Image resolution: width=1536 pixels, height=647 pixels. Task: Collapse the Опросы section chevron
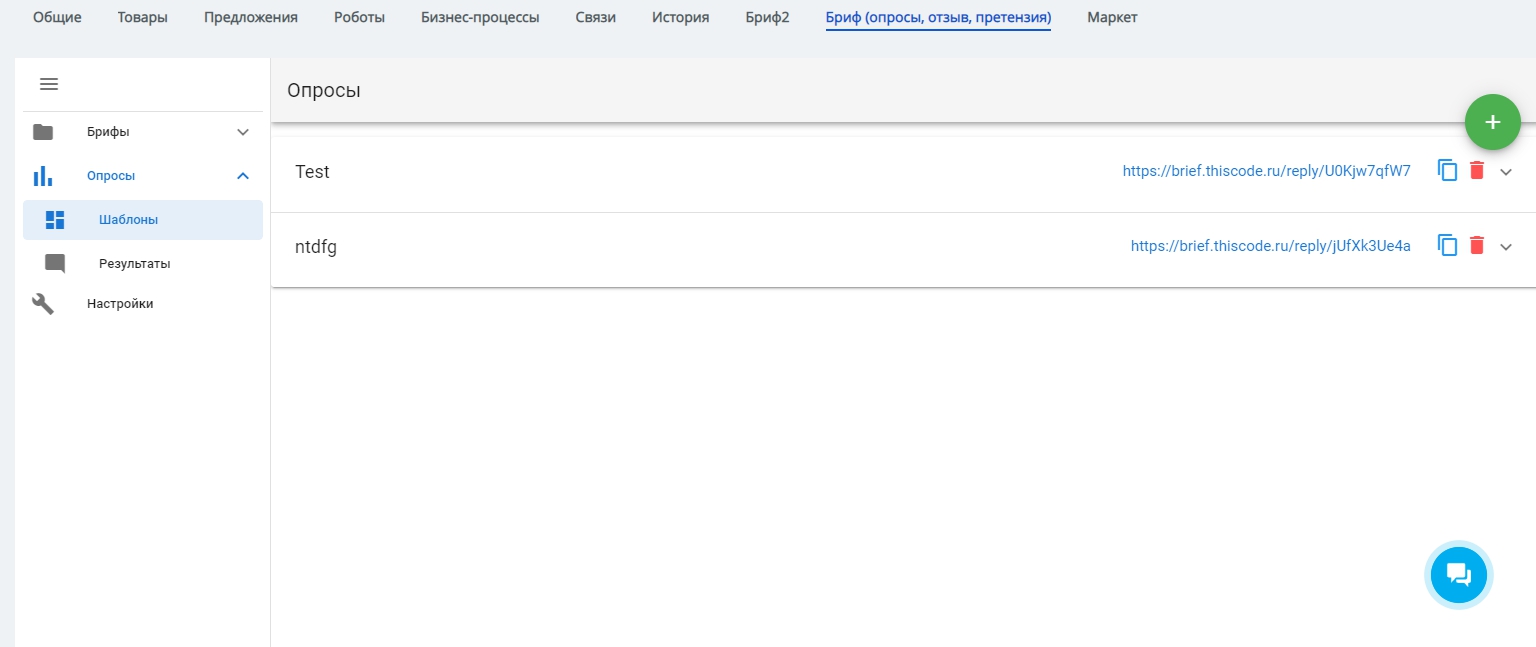(x=242, y=176)
